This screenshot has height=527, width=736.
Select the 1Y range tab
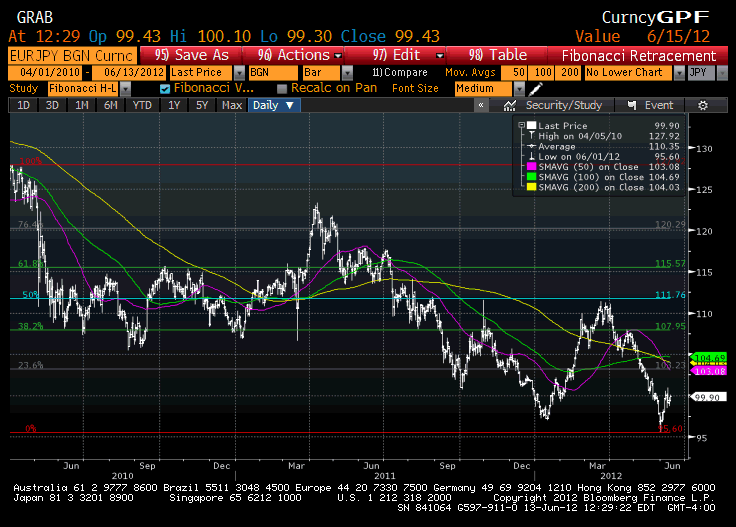[174, 105]
